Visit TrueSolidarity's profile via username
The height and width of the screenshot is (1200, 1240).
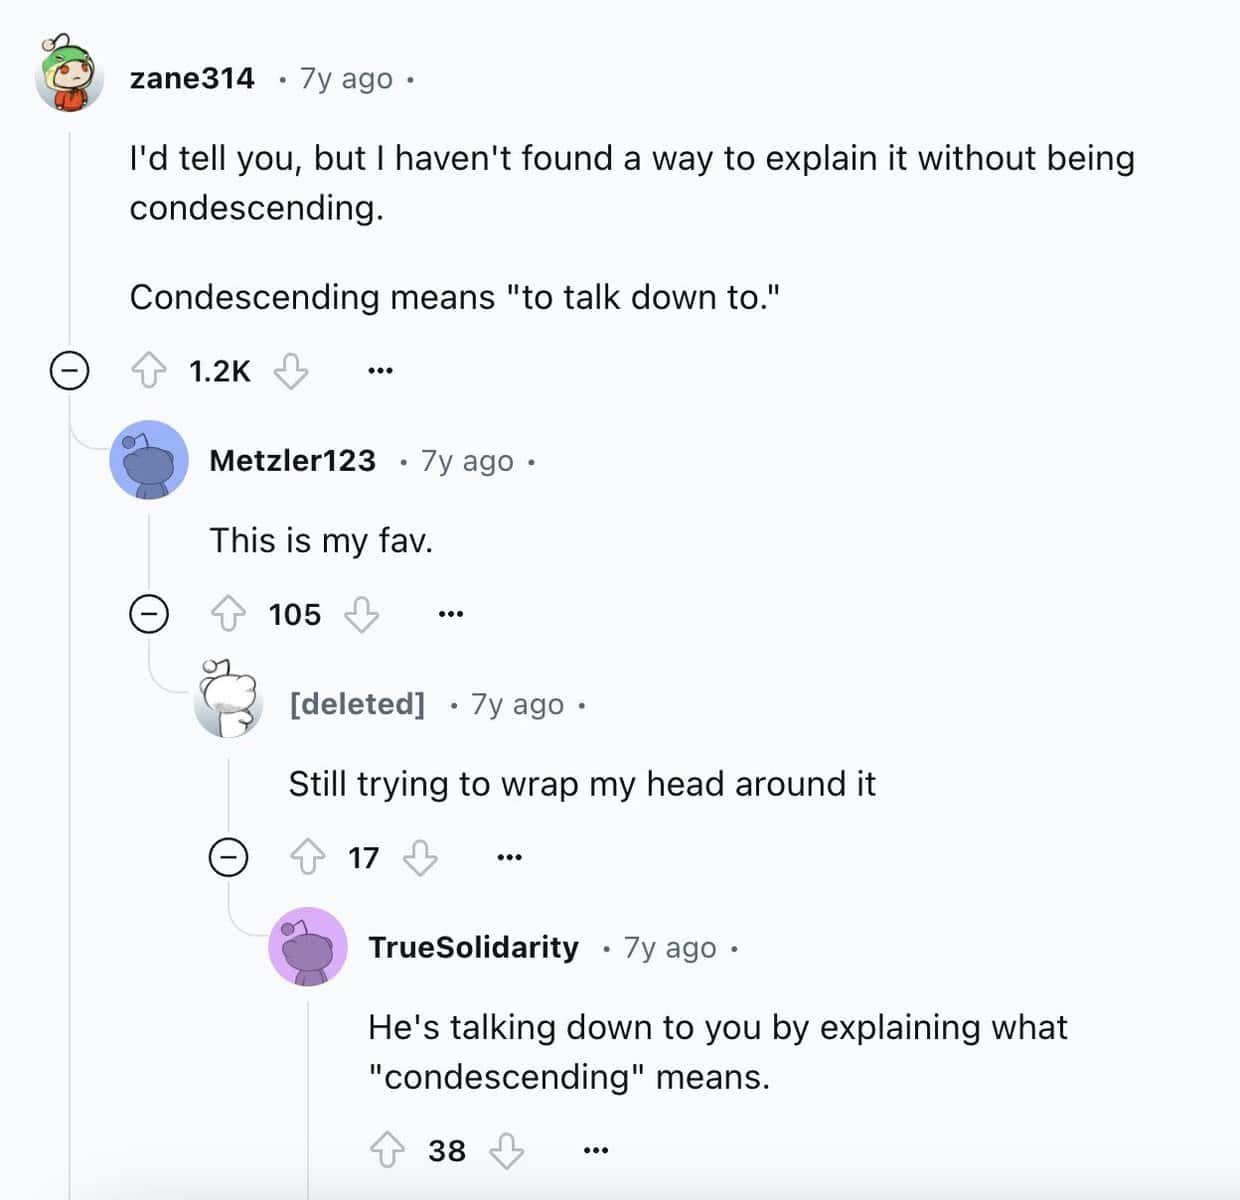(473, 947)
